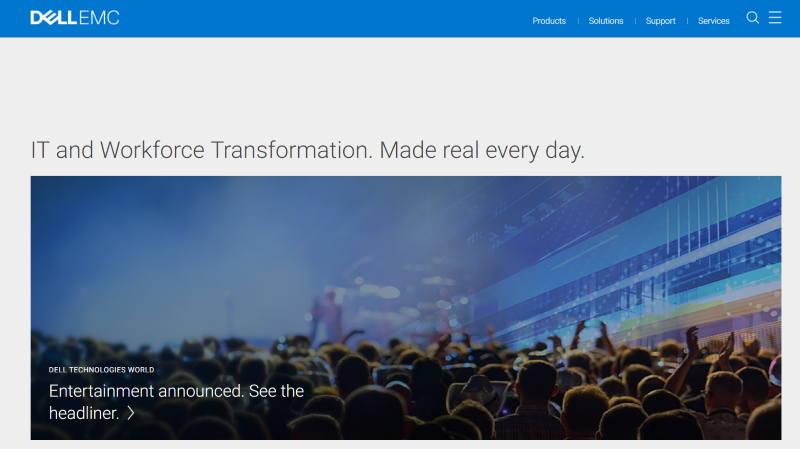Click the "DELL TECHNOLOGIES WORLD" label
Image resolution: width=800 pixels, height=449 pixels.
101,370
